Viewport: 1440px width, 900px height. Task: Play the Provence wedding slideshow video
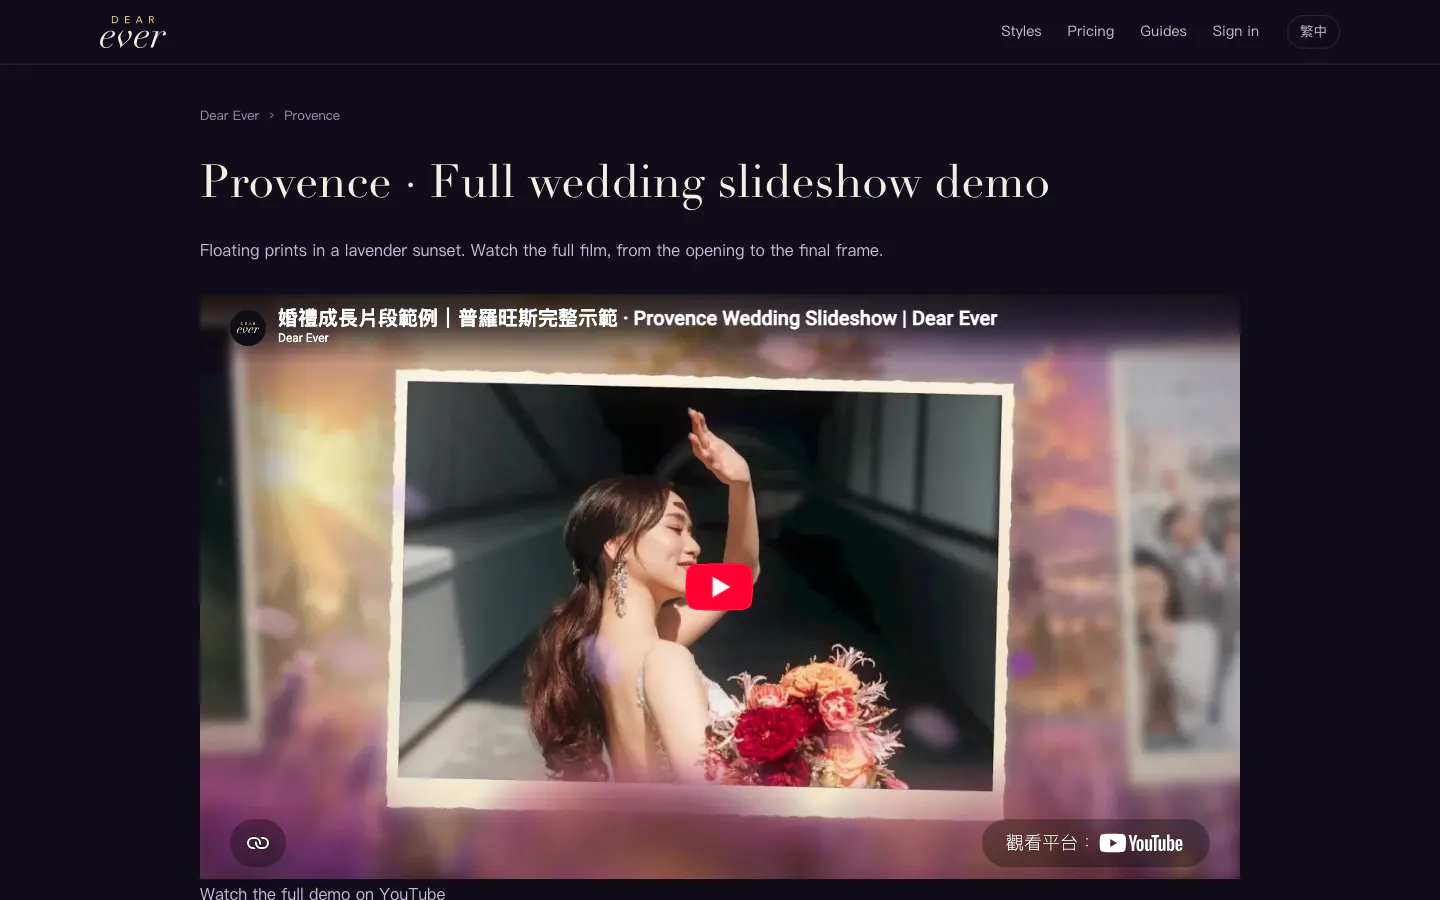tap(719, 587)
